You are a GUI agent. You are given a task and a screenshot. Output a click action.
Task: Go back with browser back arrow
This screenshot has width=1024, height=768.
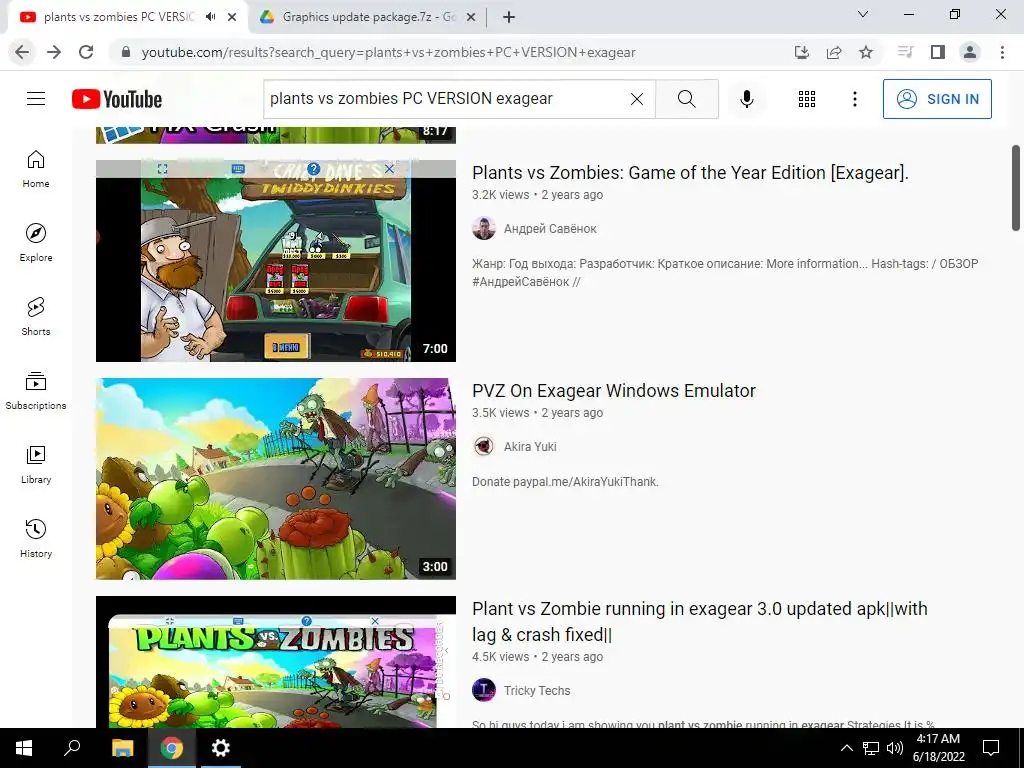[x=22, y=52]
